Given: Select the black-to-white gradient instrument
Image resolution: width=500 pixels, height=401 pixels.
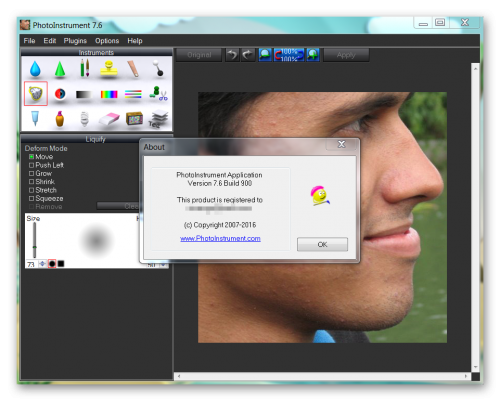Looking at the screenshot, I should [84, 95].
